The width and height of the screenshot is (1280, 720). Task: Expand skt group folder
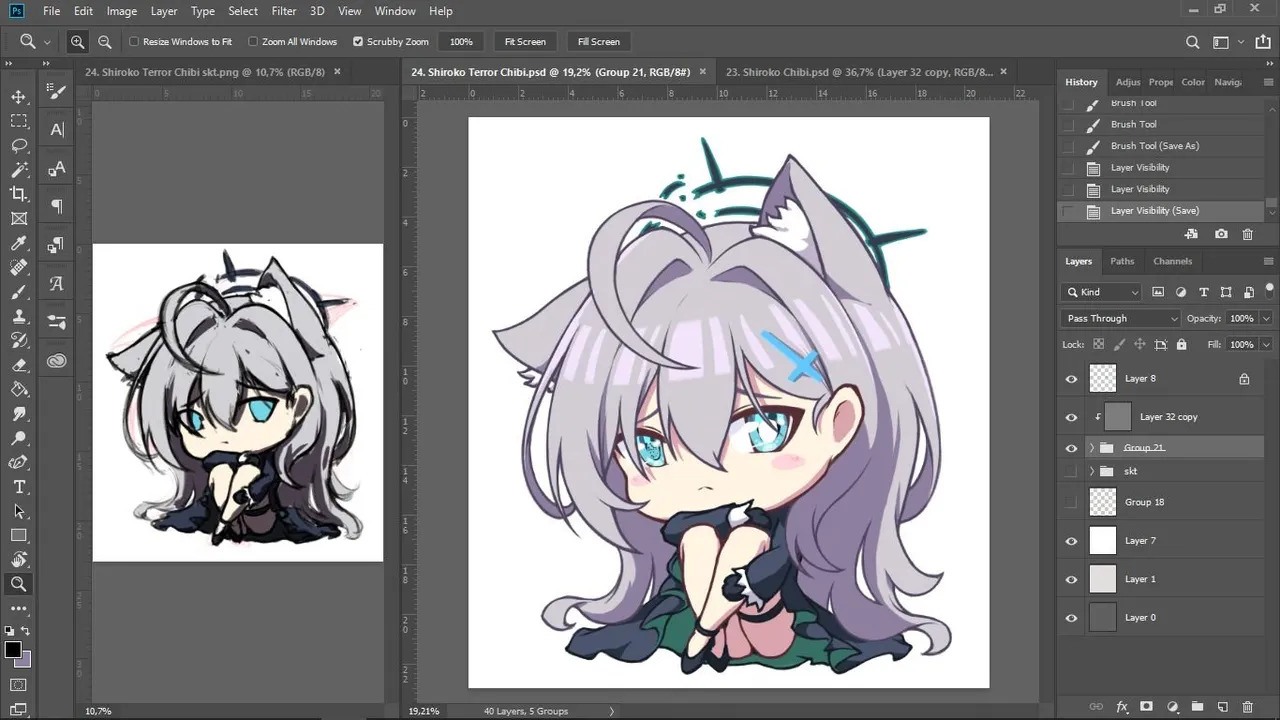pos(1092,471)
